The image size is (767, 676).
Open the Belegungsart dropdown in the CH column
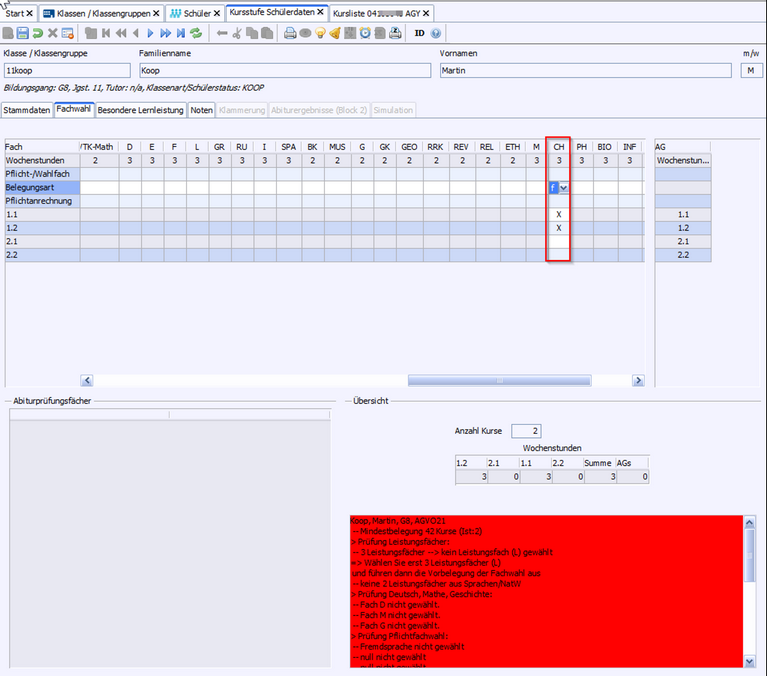pos(565,188)
